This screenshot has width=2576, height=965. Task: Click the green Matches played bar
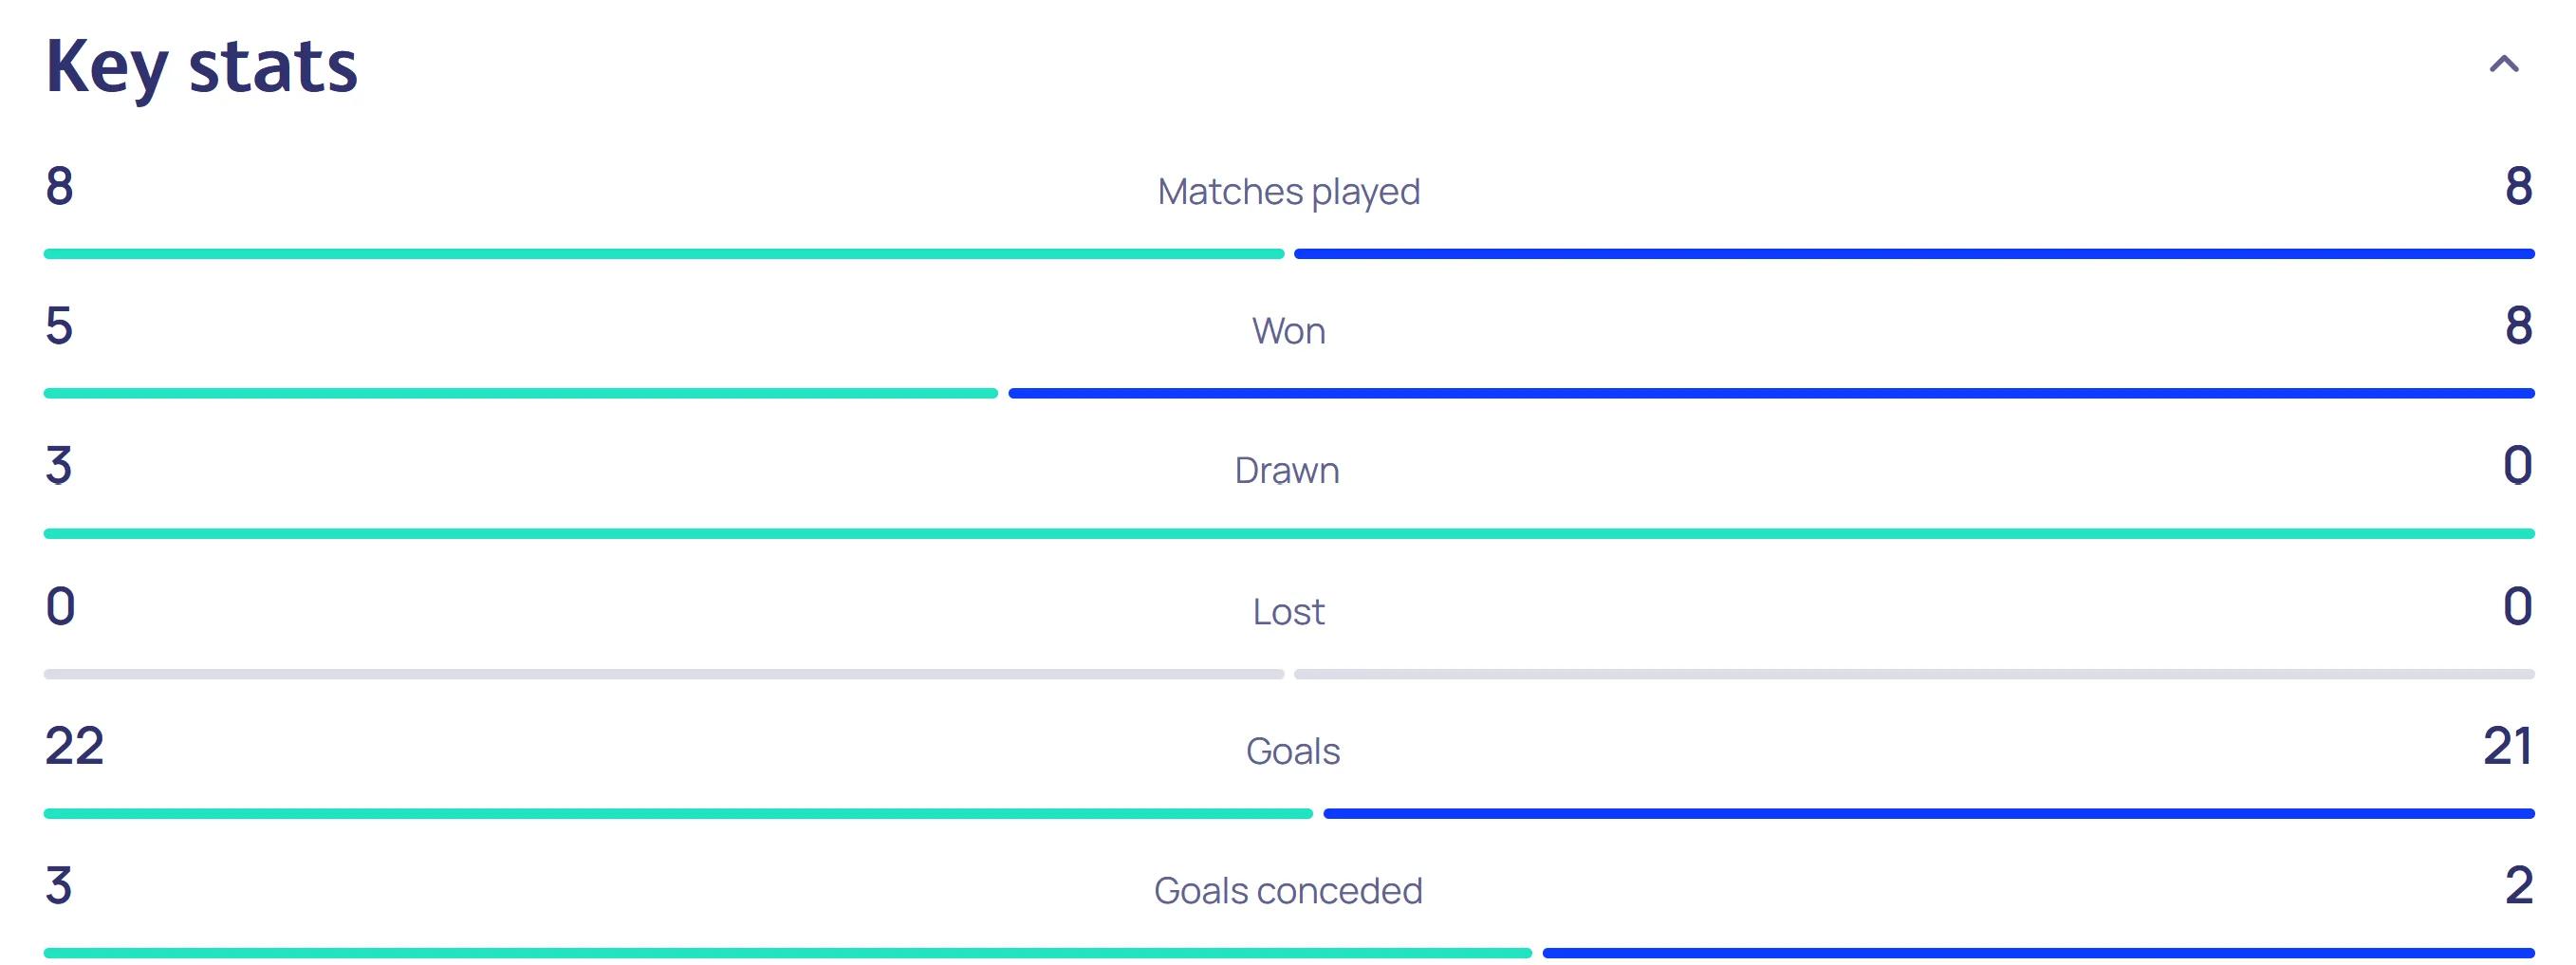click(x=663, y=254)
